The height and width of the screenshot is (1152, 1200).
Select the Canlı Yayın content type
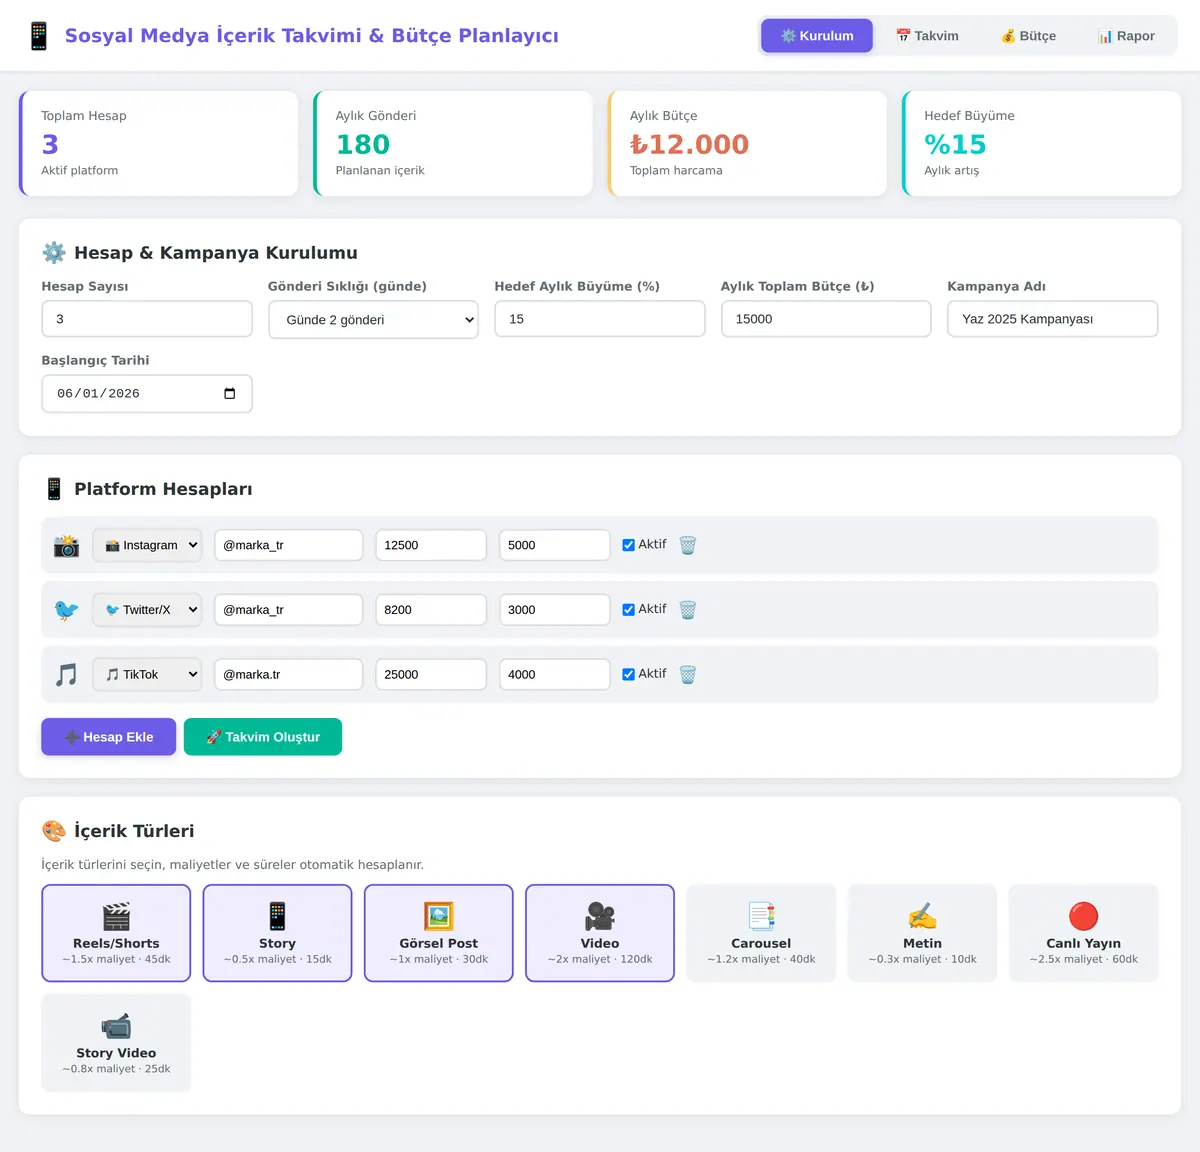[1083, 933]
